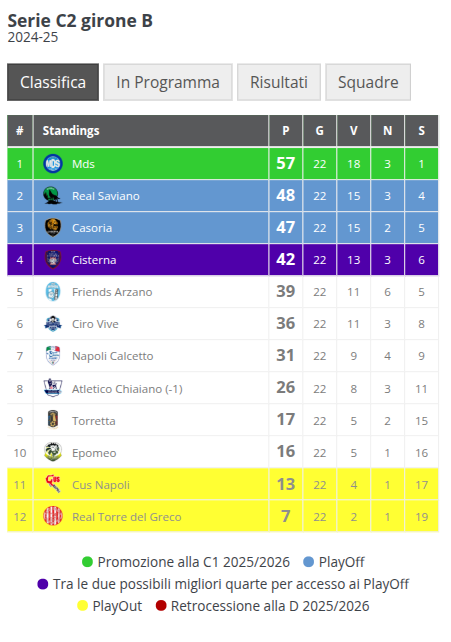
Task: Select the Squadre tab
Action: [368, 82]
